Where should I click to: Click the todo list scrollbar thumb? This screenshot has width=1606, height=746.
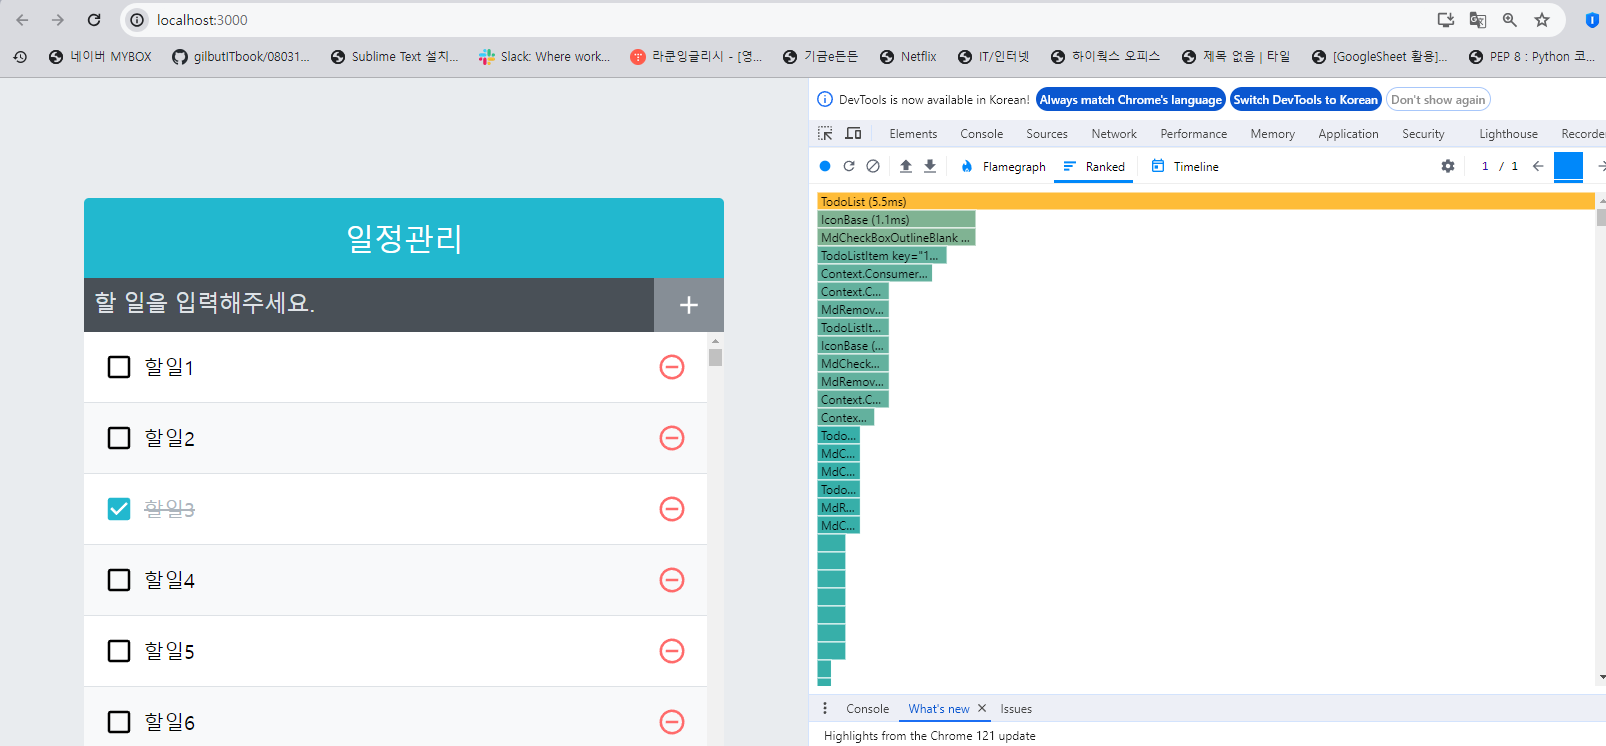[715, 357]
